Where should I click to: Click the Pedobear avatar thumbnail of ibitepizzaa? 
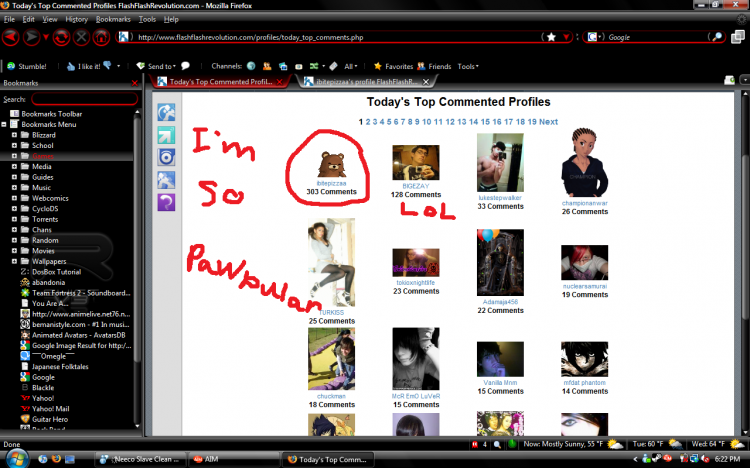(x=331, y=165)
